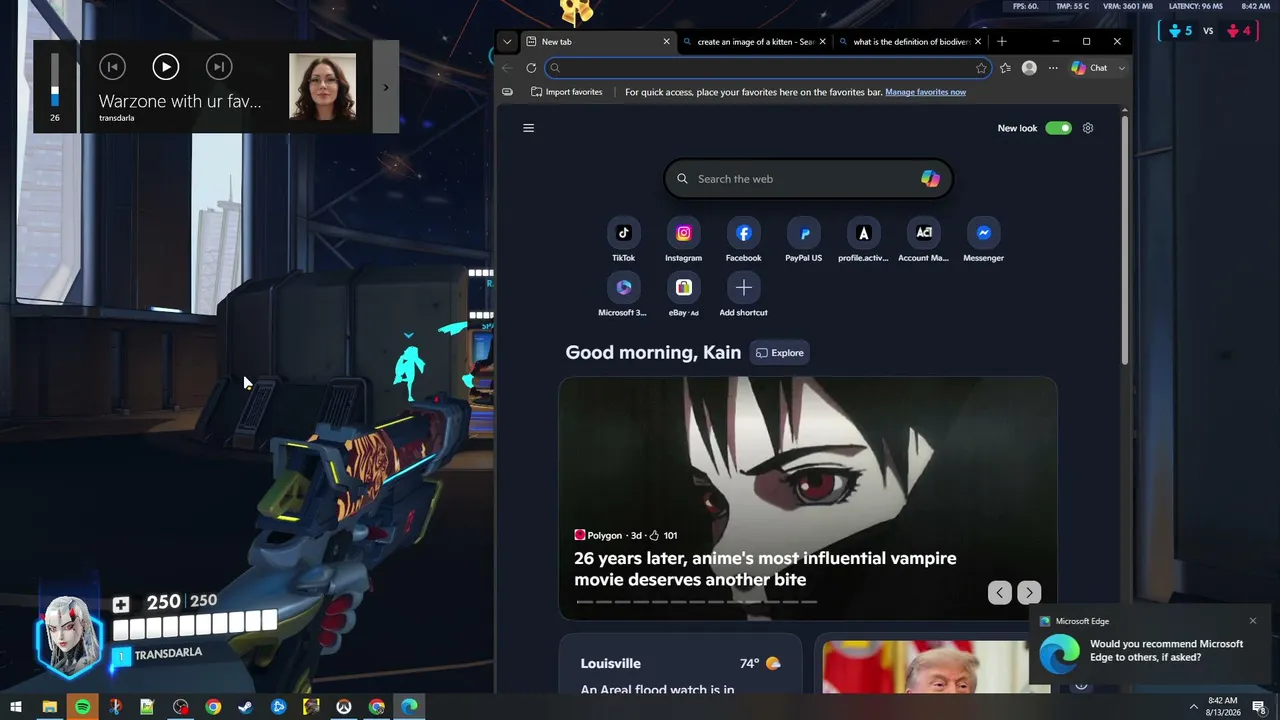
Task: Dismiss the Microsoft Edge notification
Action: (x=1252, y=621)
